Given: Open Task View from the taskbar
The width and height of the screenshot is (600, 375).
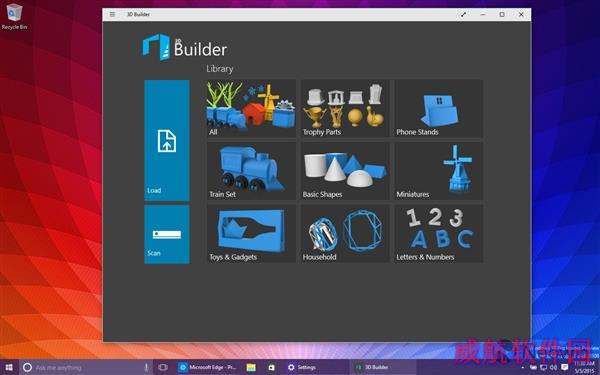Looking at the screenshot, I should point(163,368).
